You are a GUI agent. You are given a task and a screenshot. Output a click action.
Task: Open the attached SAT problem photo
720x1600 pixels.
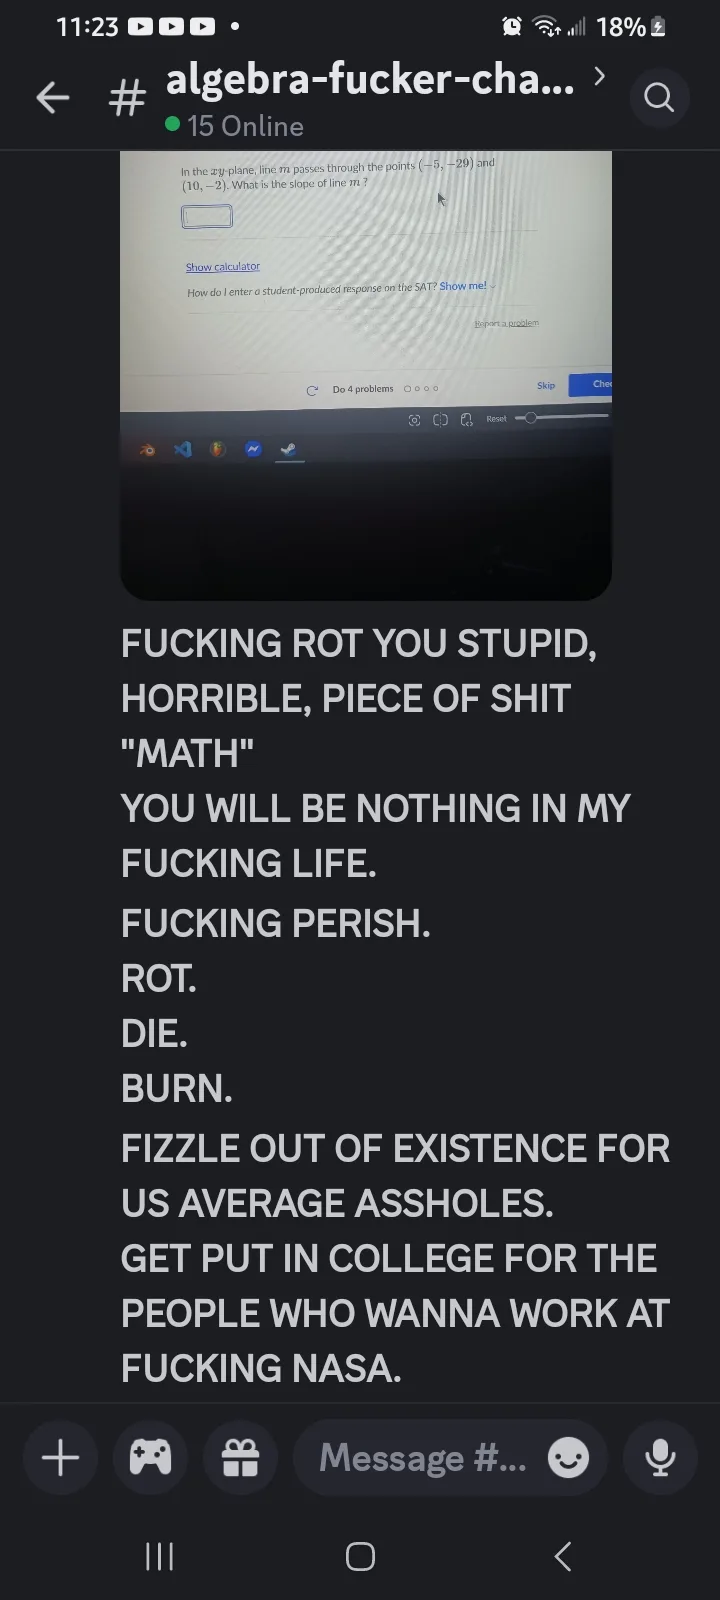(x=366, y=376)
